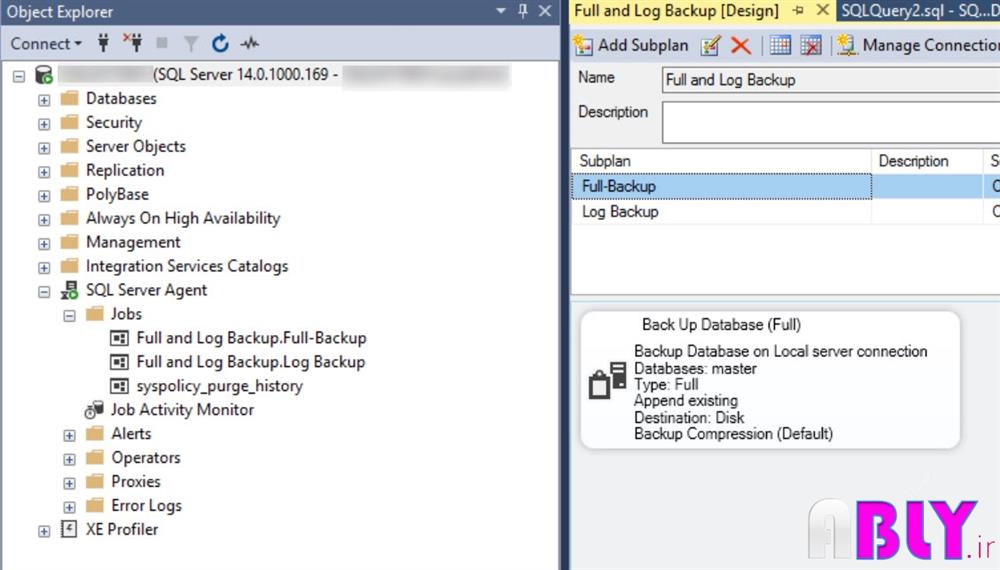Viewport: 1000px width, 570px height.
Task: Select the Log Backup subplan row
Action: click(x=786, y=212)
